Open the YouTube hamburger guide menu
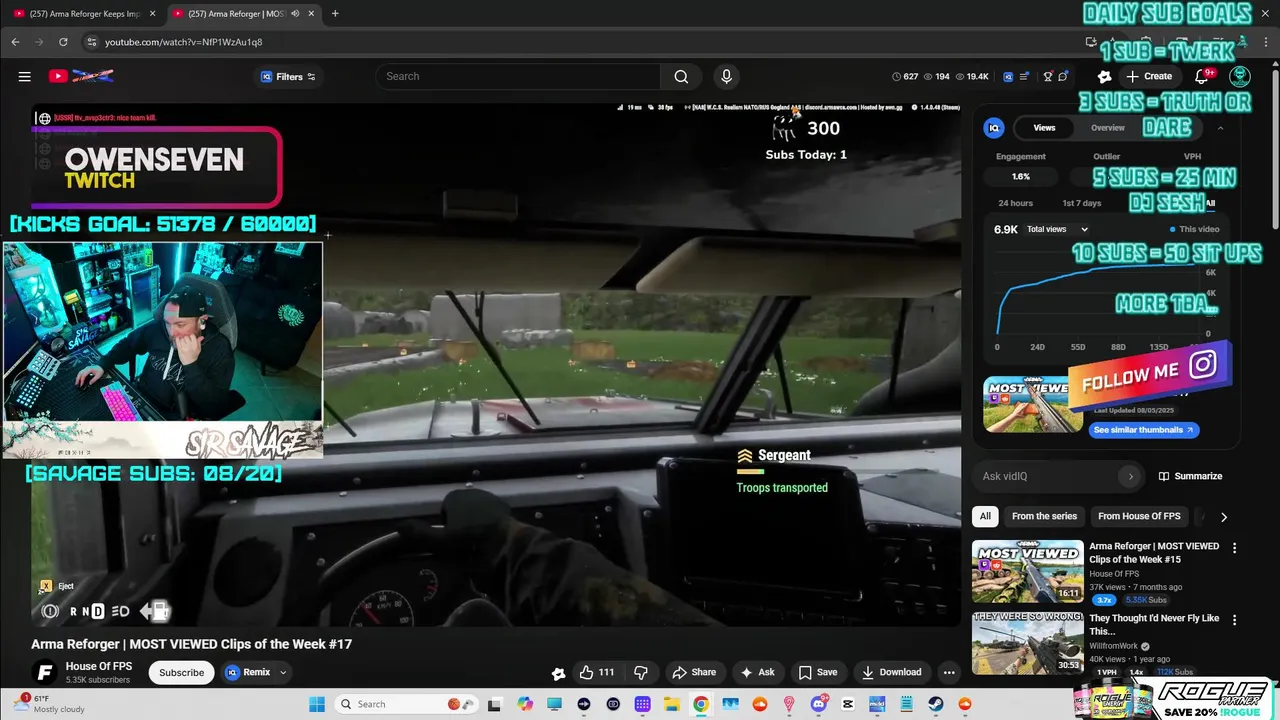 point(24,76)
